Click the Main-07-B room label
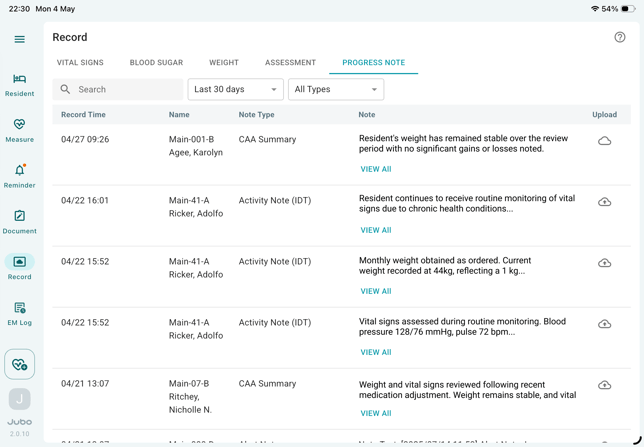 189,383
